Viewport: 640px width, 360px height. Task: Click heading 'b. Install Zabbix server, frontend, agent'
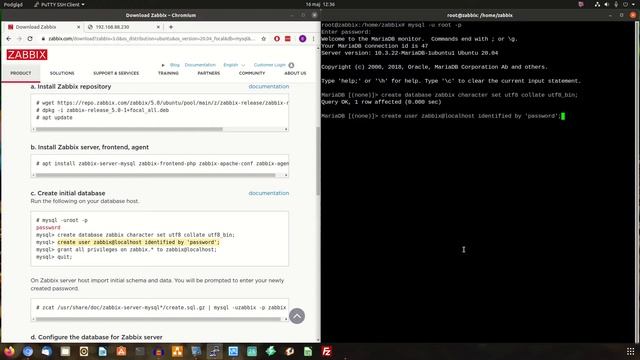coord(89,147)
